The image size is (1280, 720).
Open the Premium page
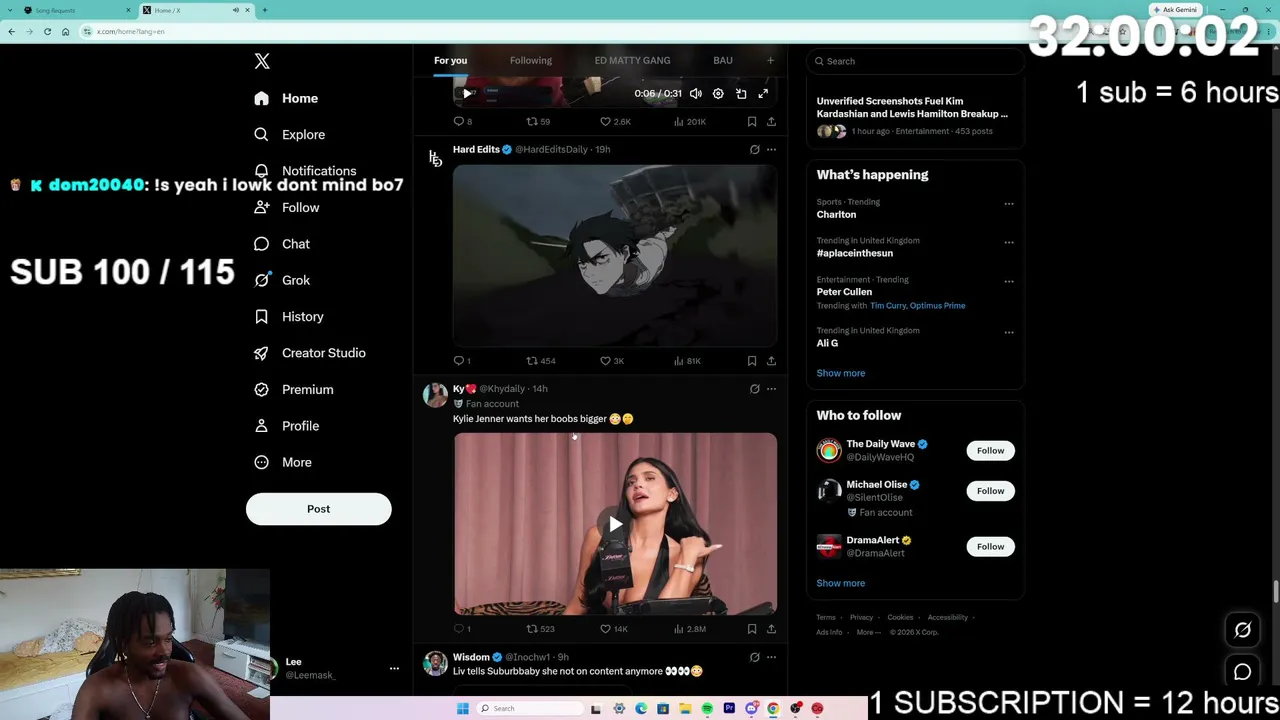tap(294, 389)
